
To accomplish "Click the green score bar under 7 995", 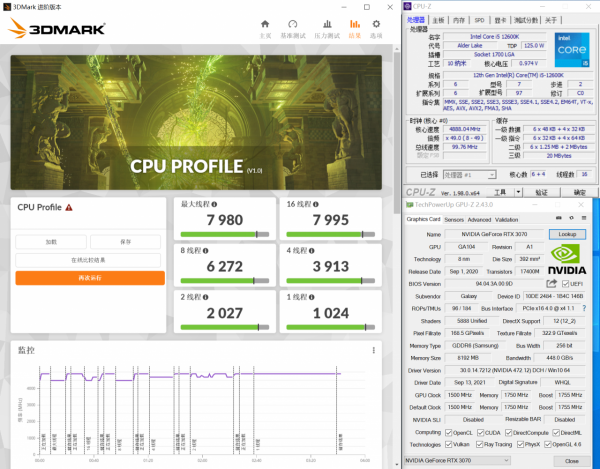I will (x=331, y=234).
